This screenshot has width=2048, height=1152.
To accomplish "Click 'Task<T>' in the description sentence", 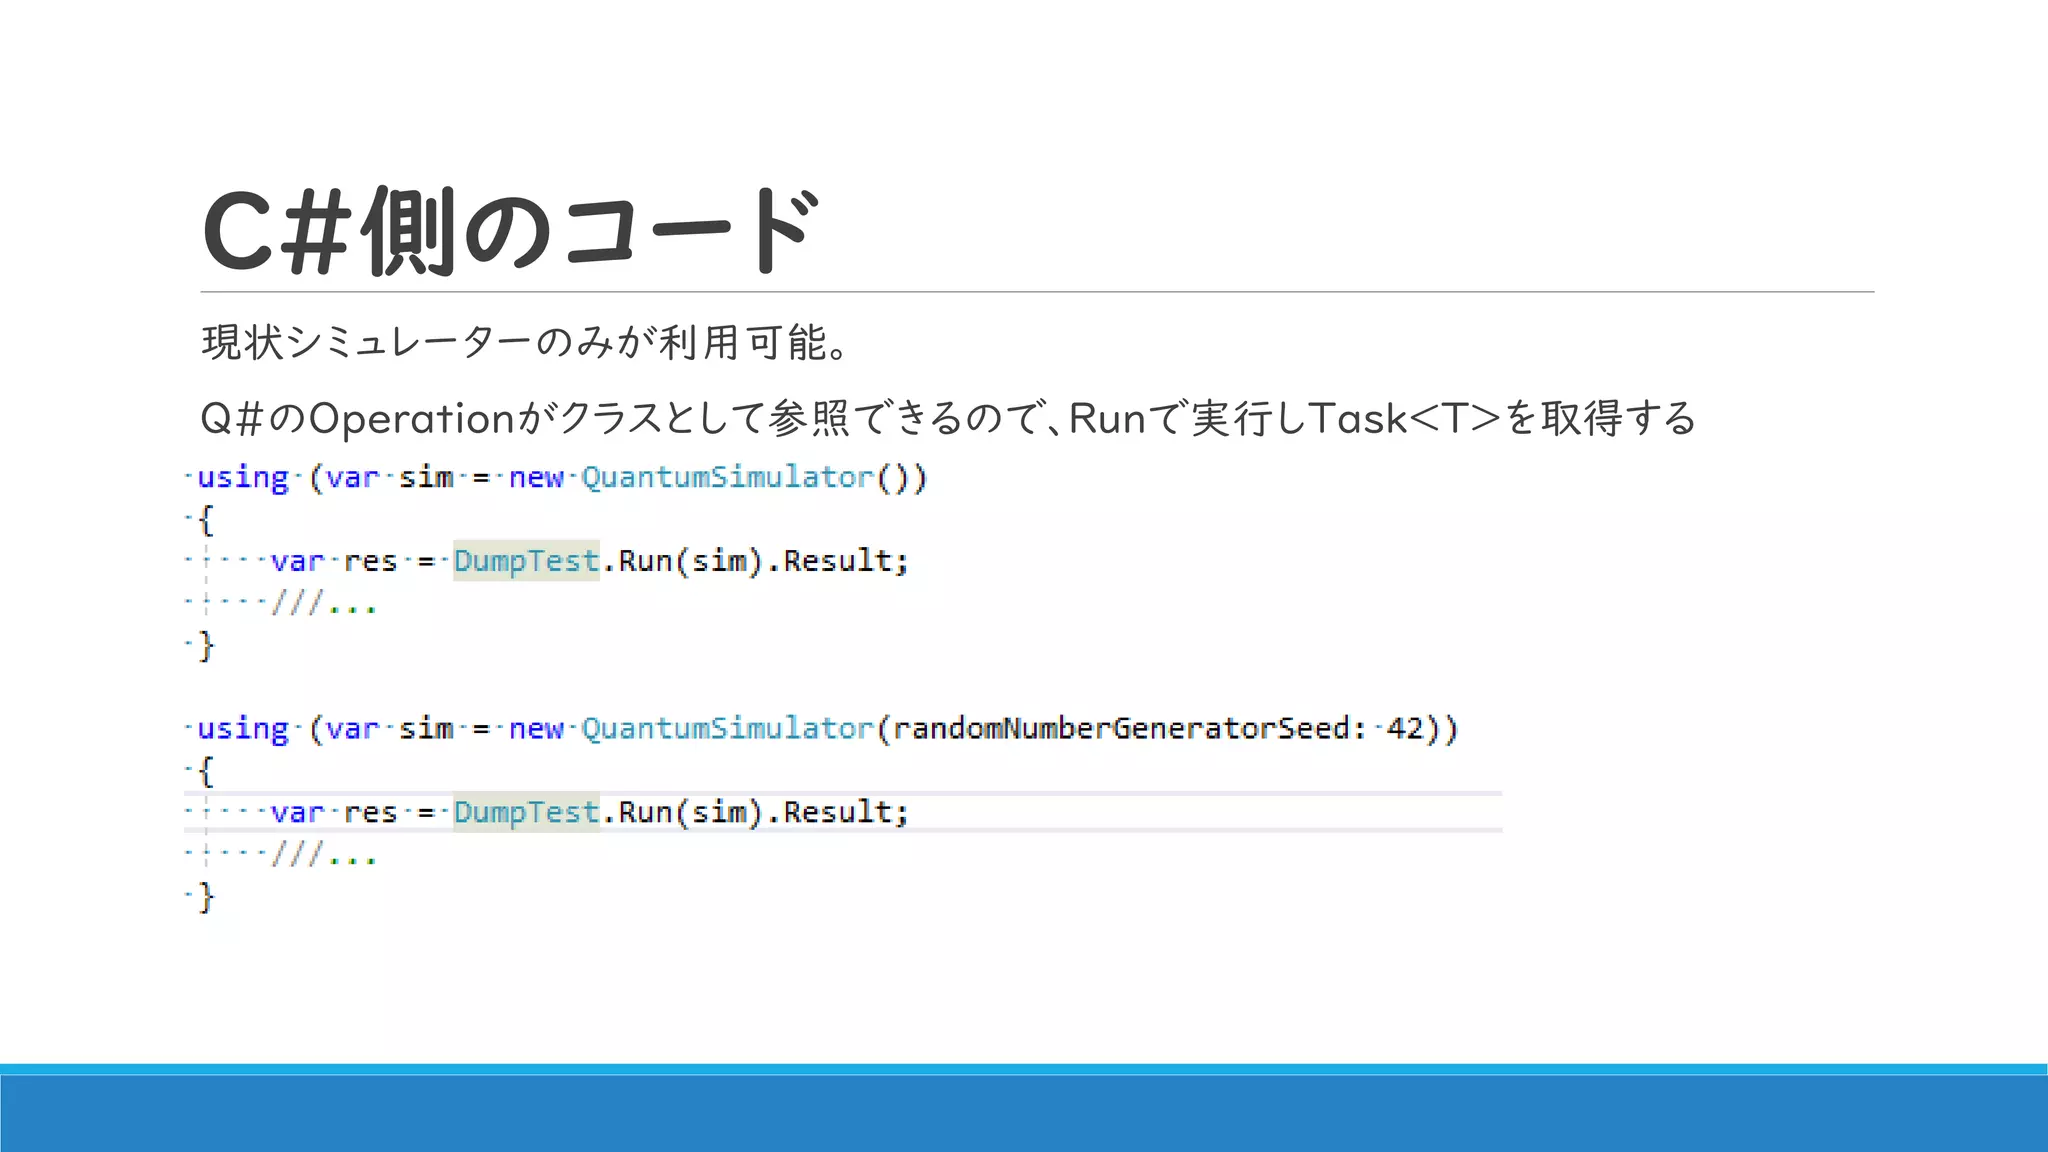I will point(1405,418).
